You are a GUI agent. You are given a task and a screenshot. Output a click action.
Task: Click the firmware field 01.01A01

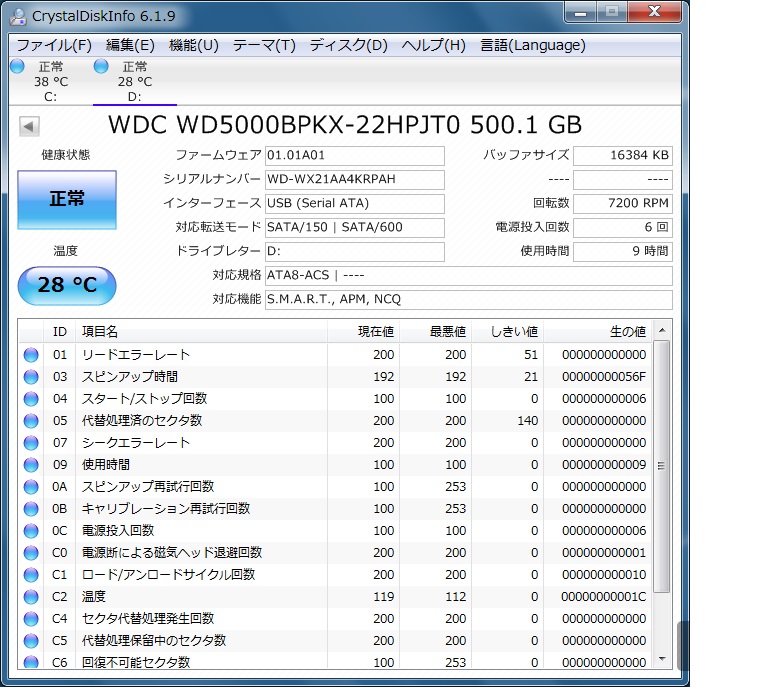(x=355, y=156)
